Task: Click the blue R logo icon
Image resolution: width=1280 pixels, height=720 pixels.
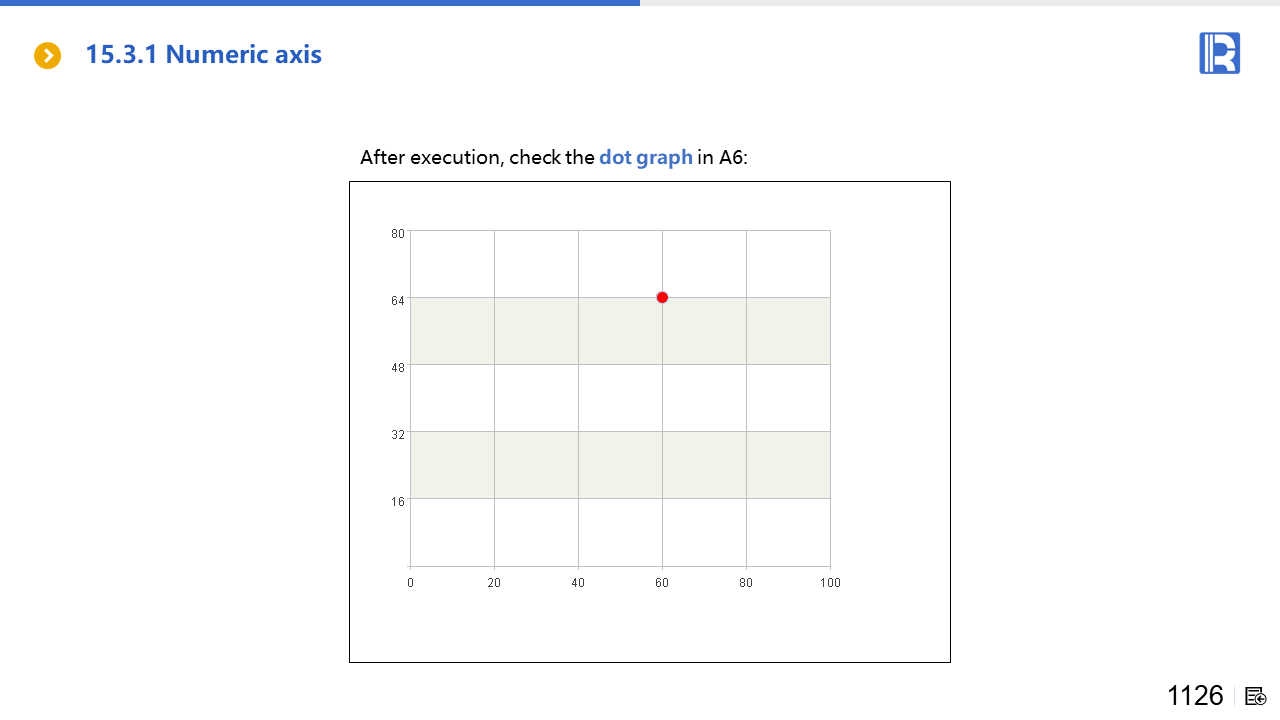Action: click(x=1219, y=53)
